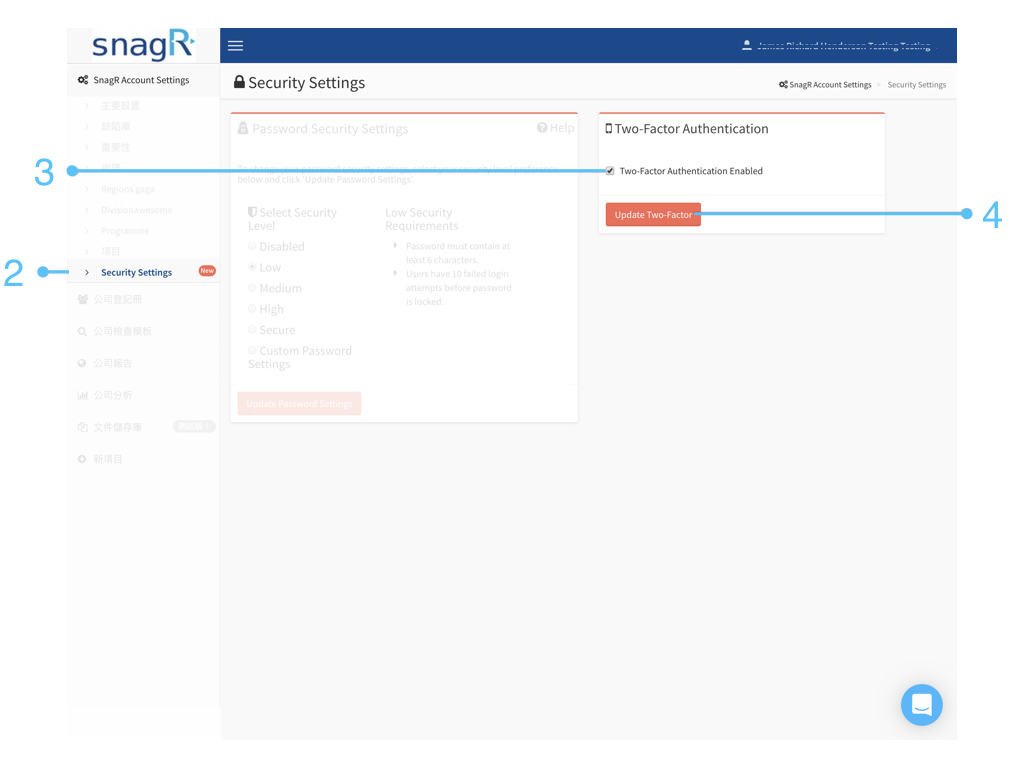The height and width of the screenshot is (768, 1024).
Task: Expand the Programme chevron
Action: coord(87,231)
